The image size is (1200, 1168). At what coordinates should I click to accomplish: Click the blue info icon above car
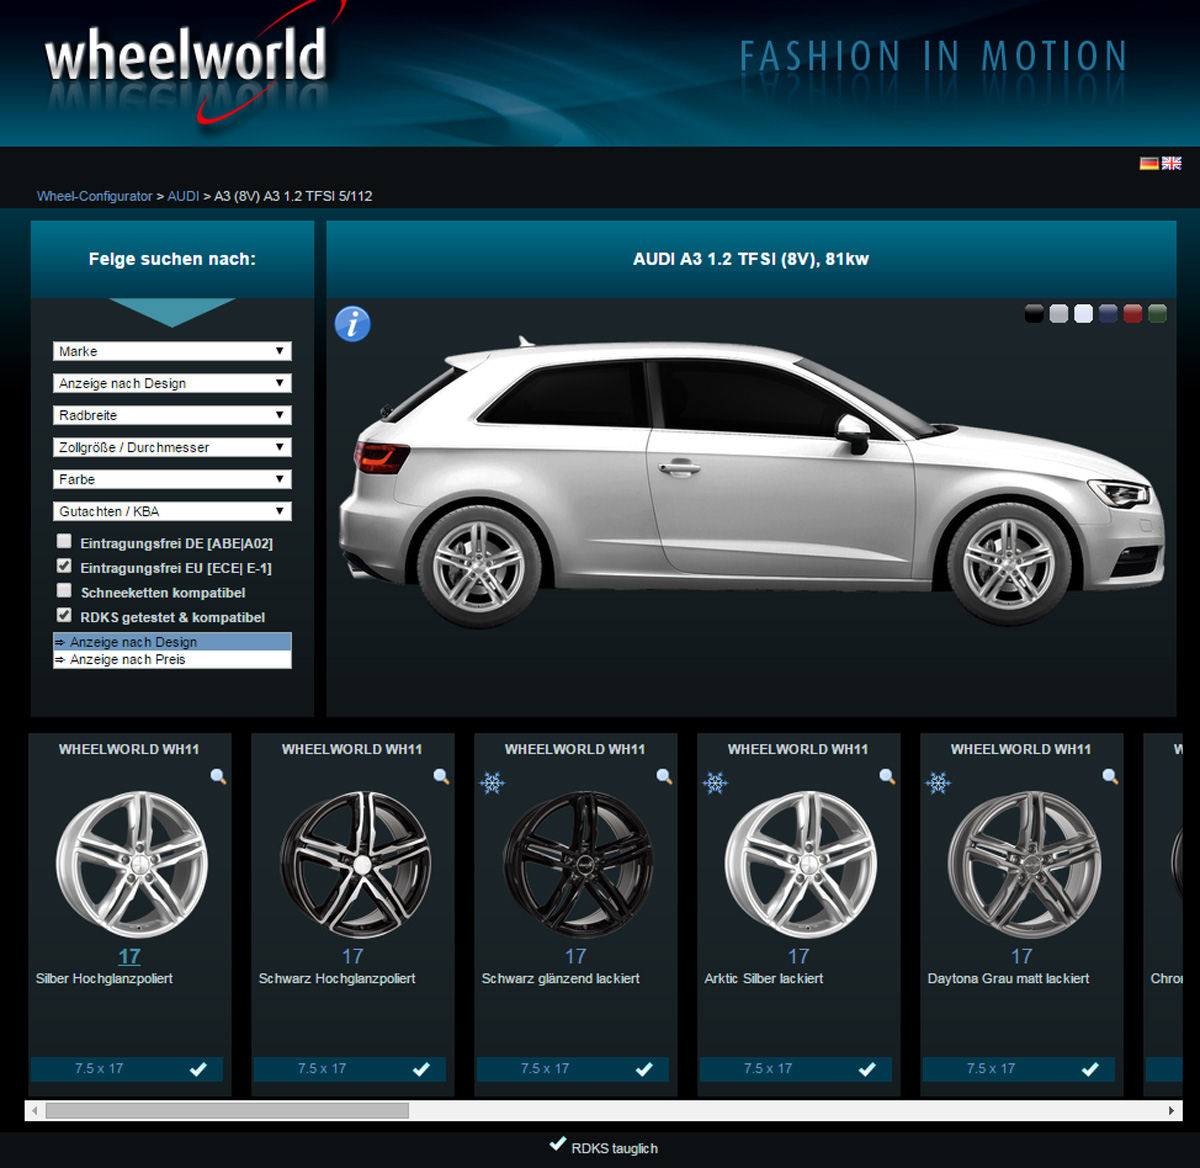coord(352,324)
